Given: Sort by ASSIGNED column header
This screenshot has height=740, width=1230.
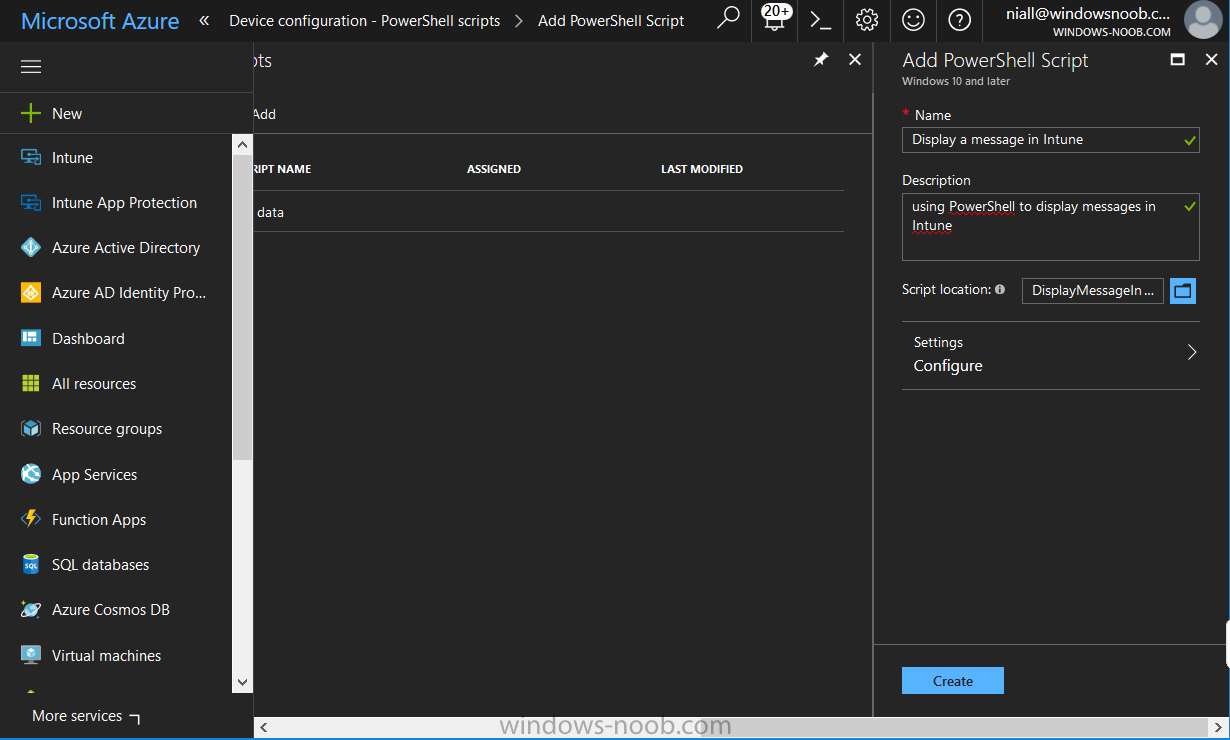Looking at the screenshot, I should [x=494, y=169].
